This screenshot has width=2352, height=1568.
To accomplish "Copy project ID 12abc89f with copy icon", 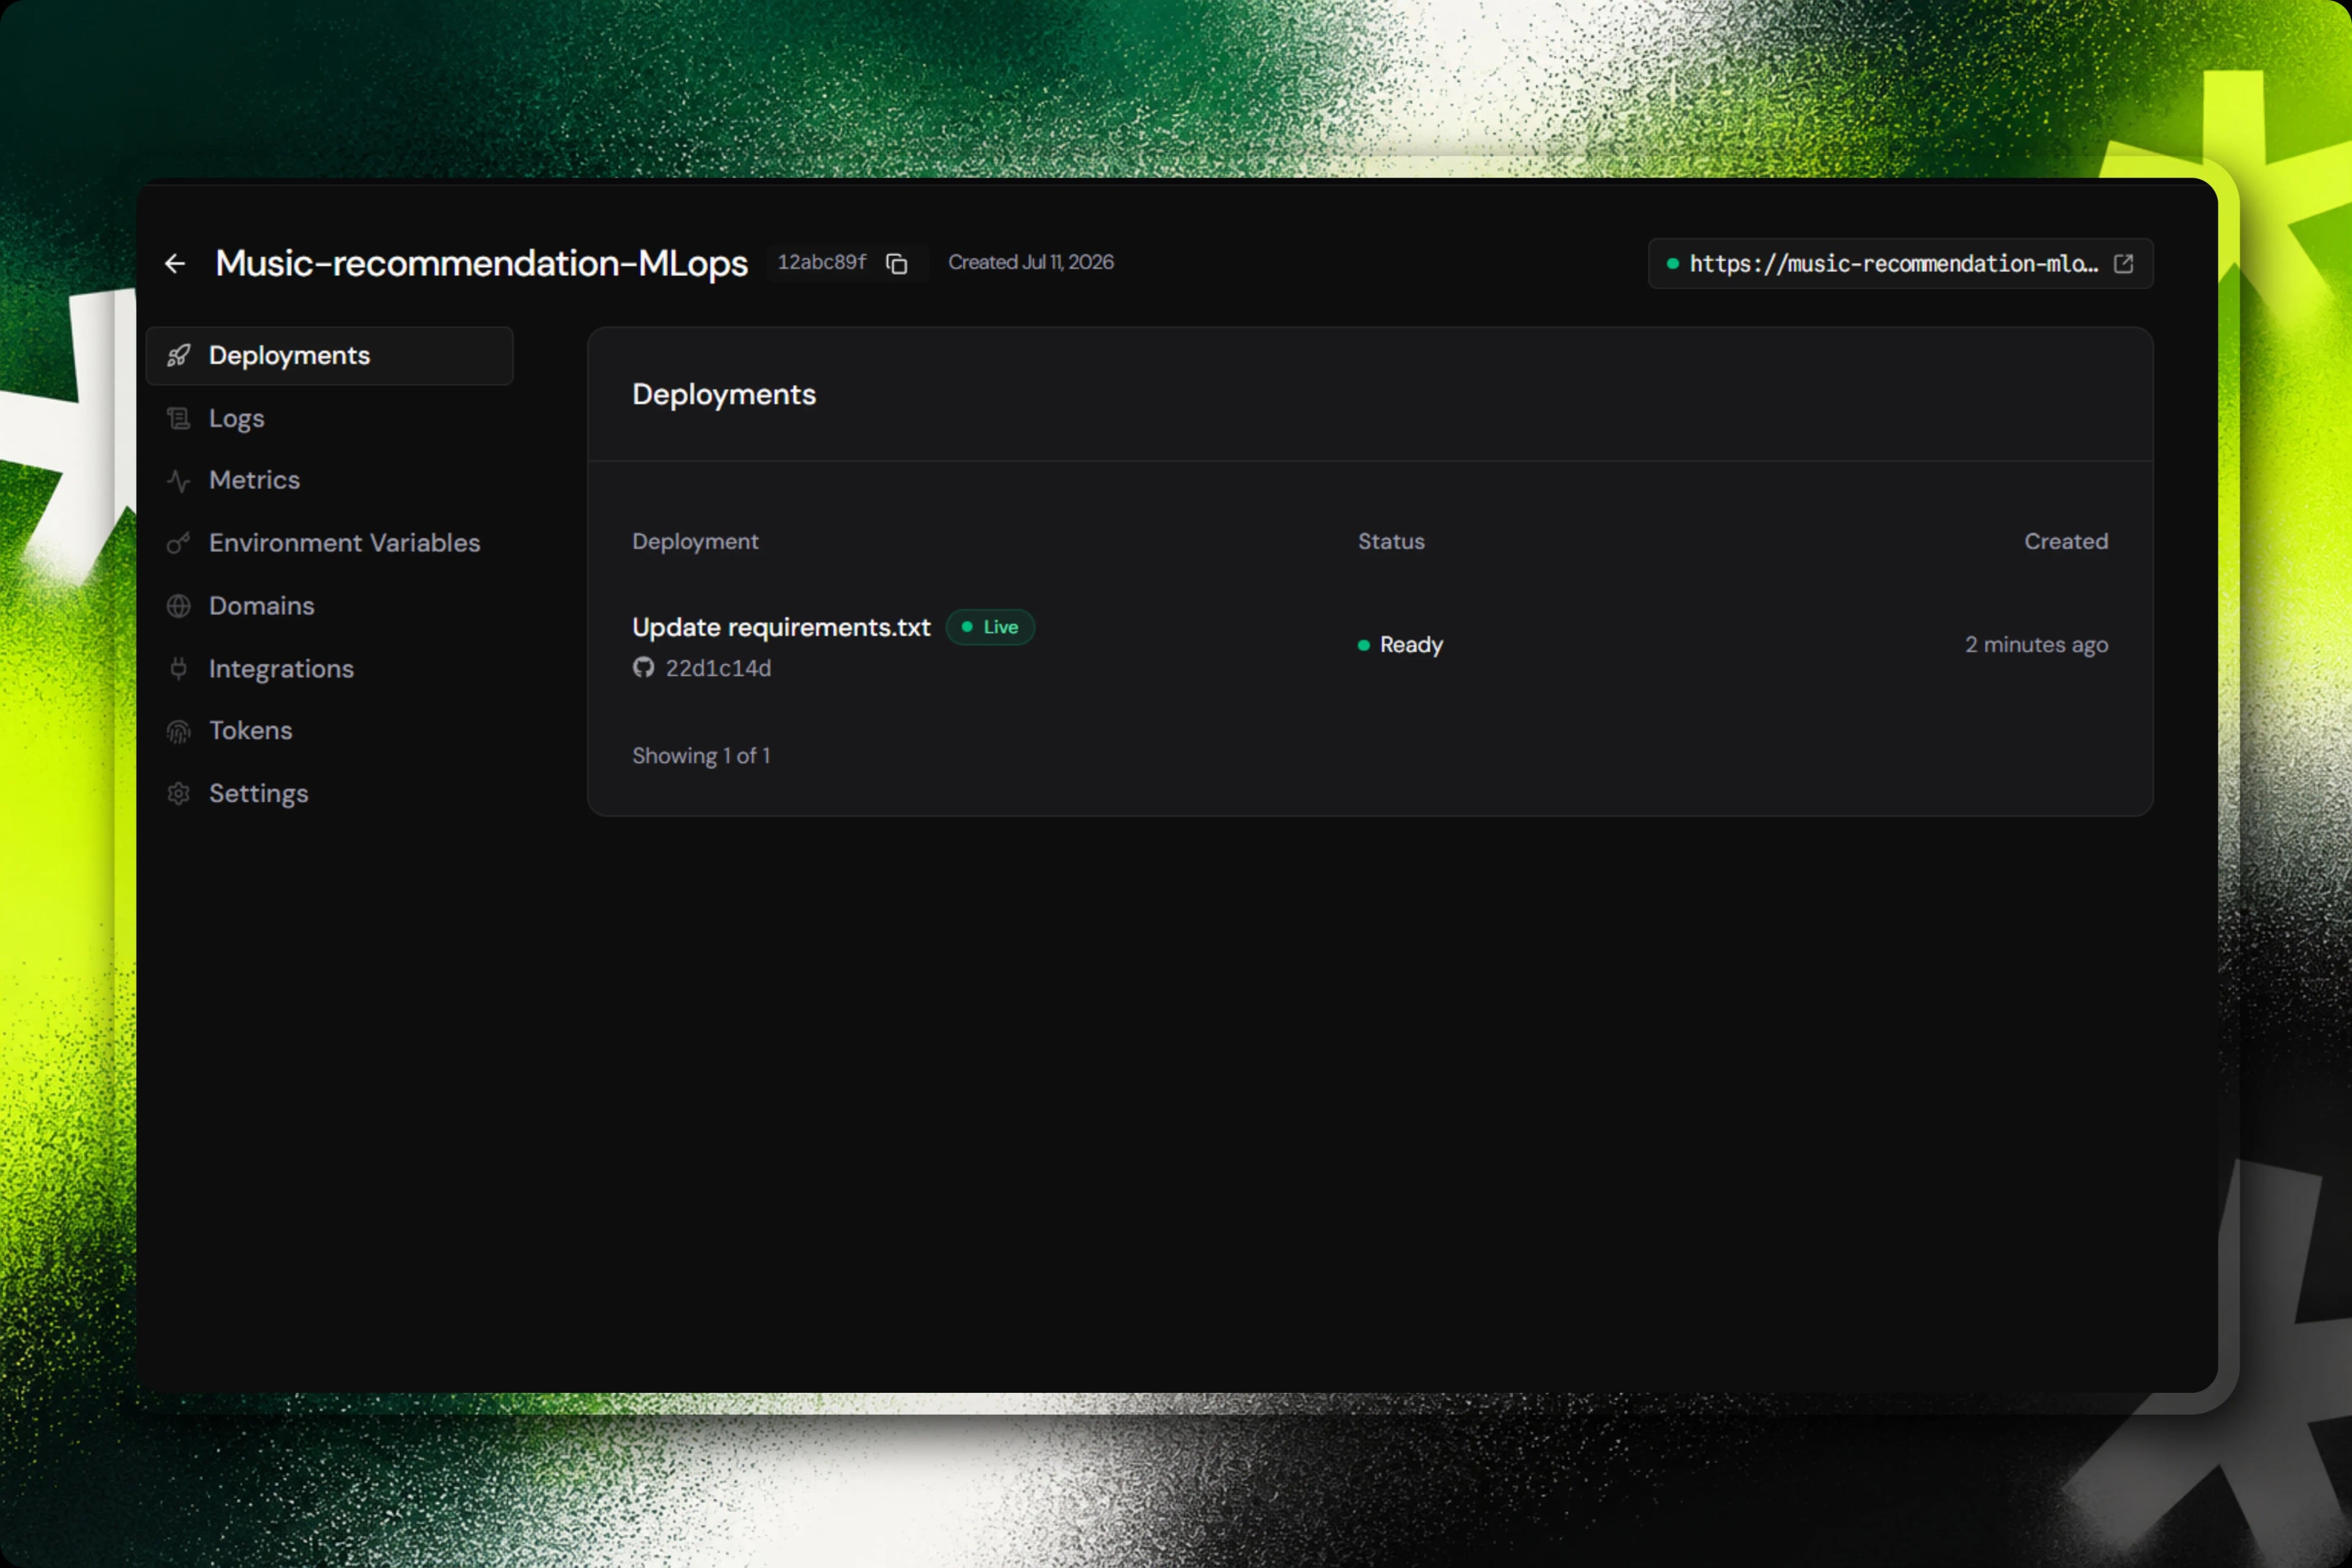I will tap(897, 263).
